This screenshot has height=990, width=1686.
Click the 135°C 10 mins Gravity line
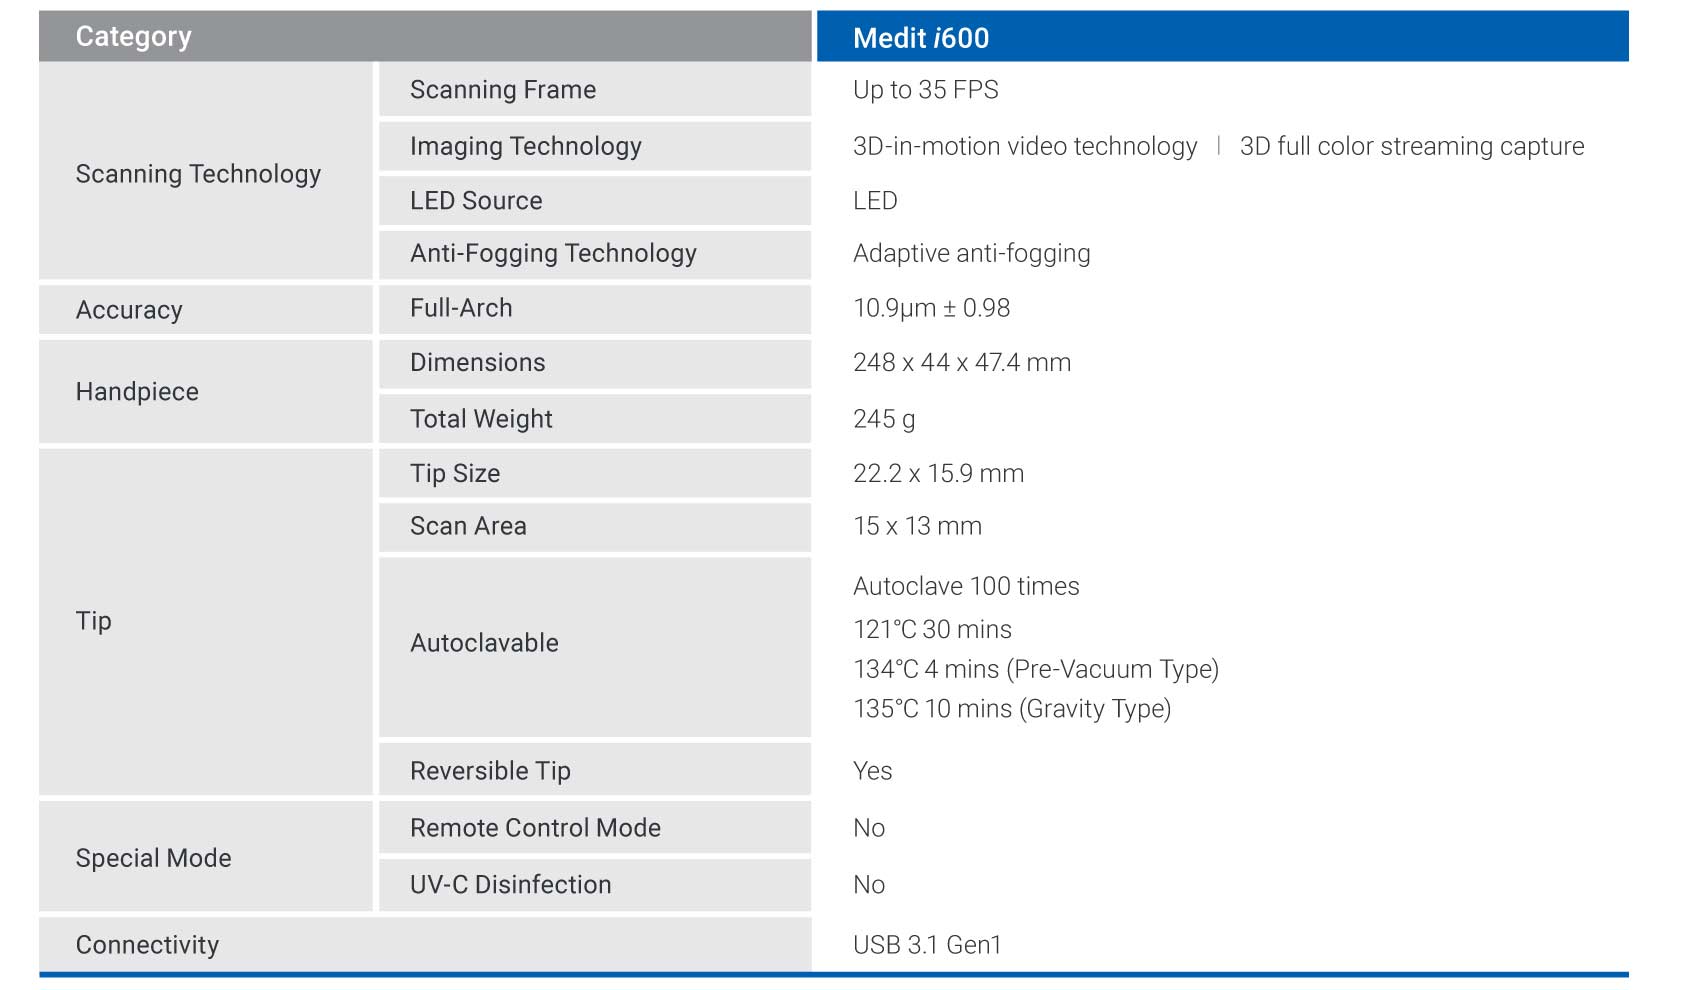click(1012, 709)
